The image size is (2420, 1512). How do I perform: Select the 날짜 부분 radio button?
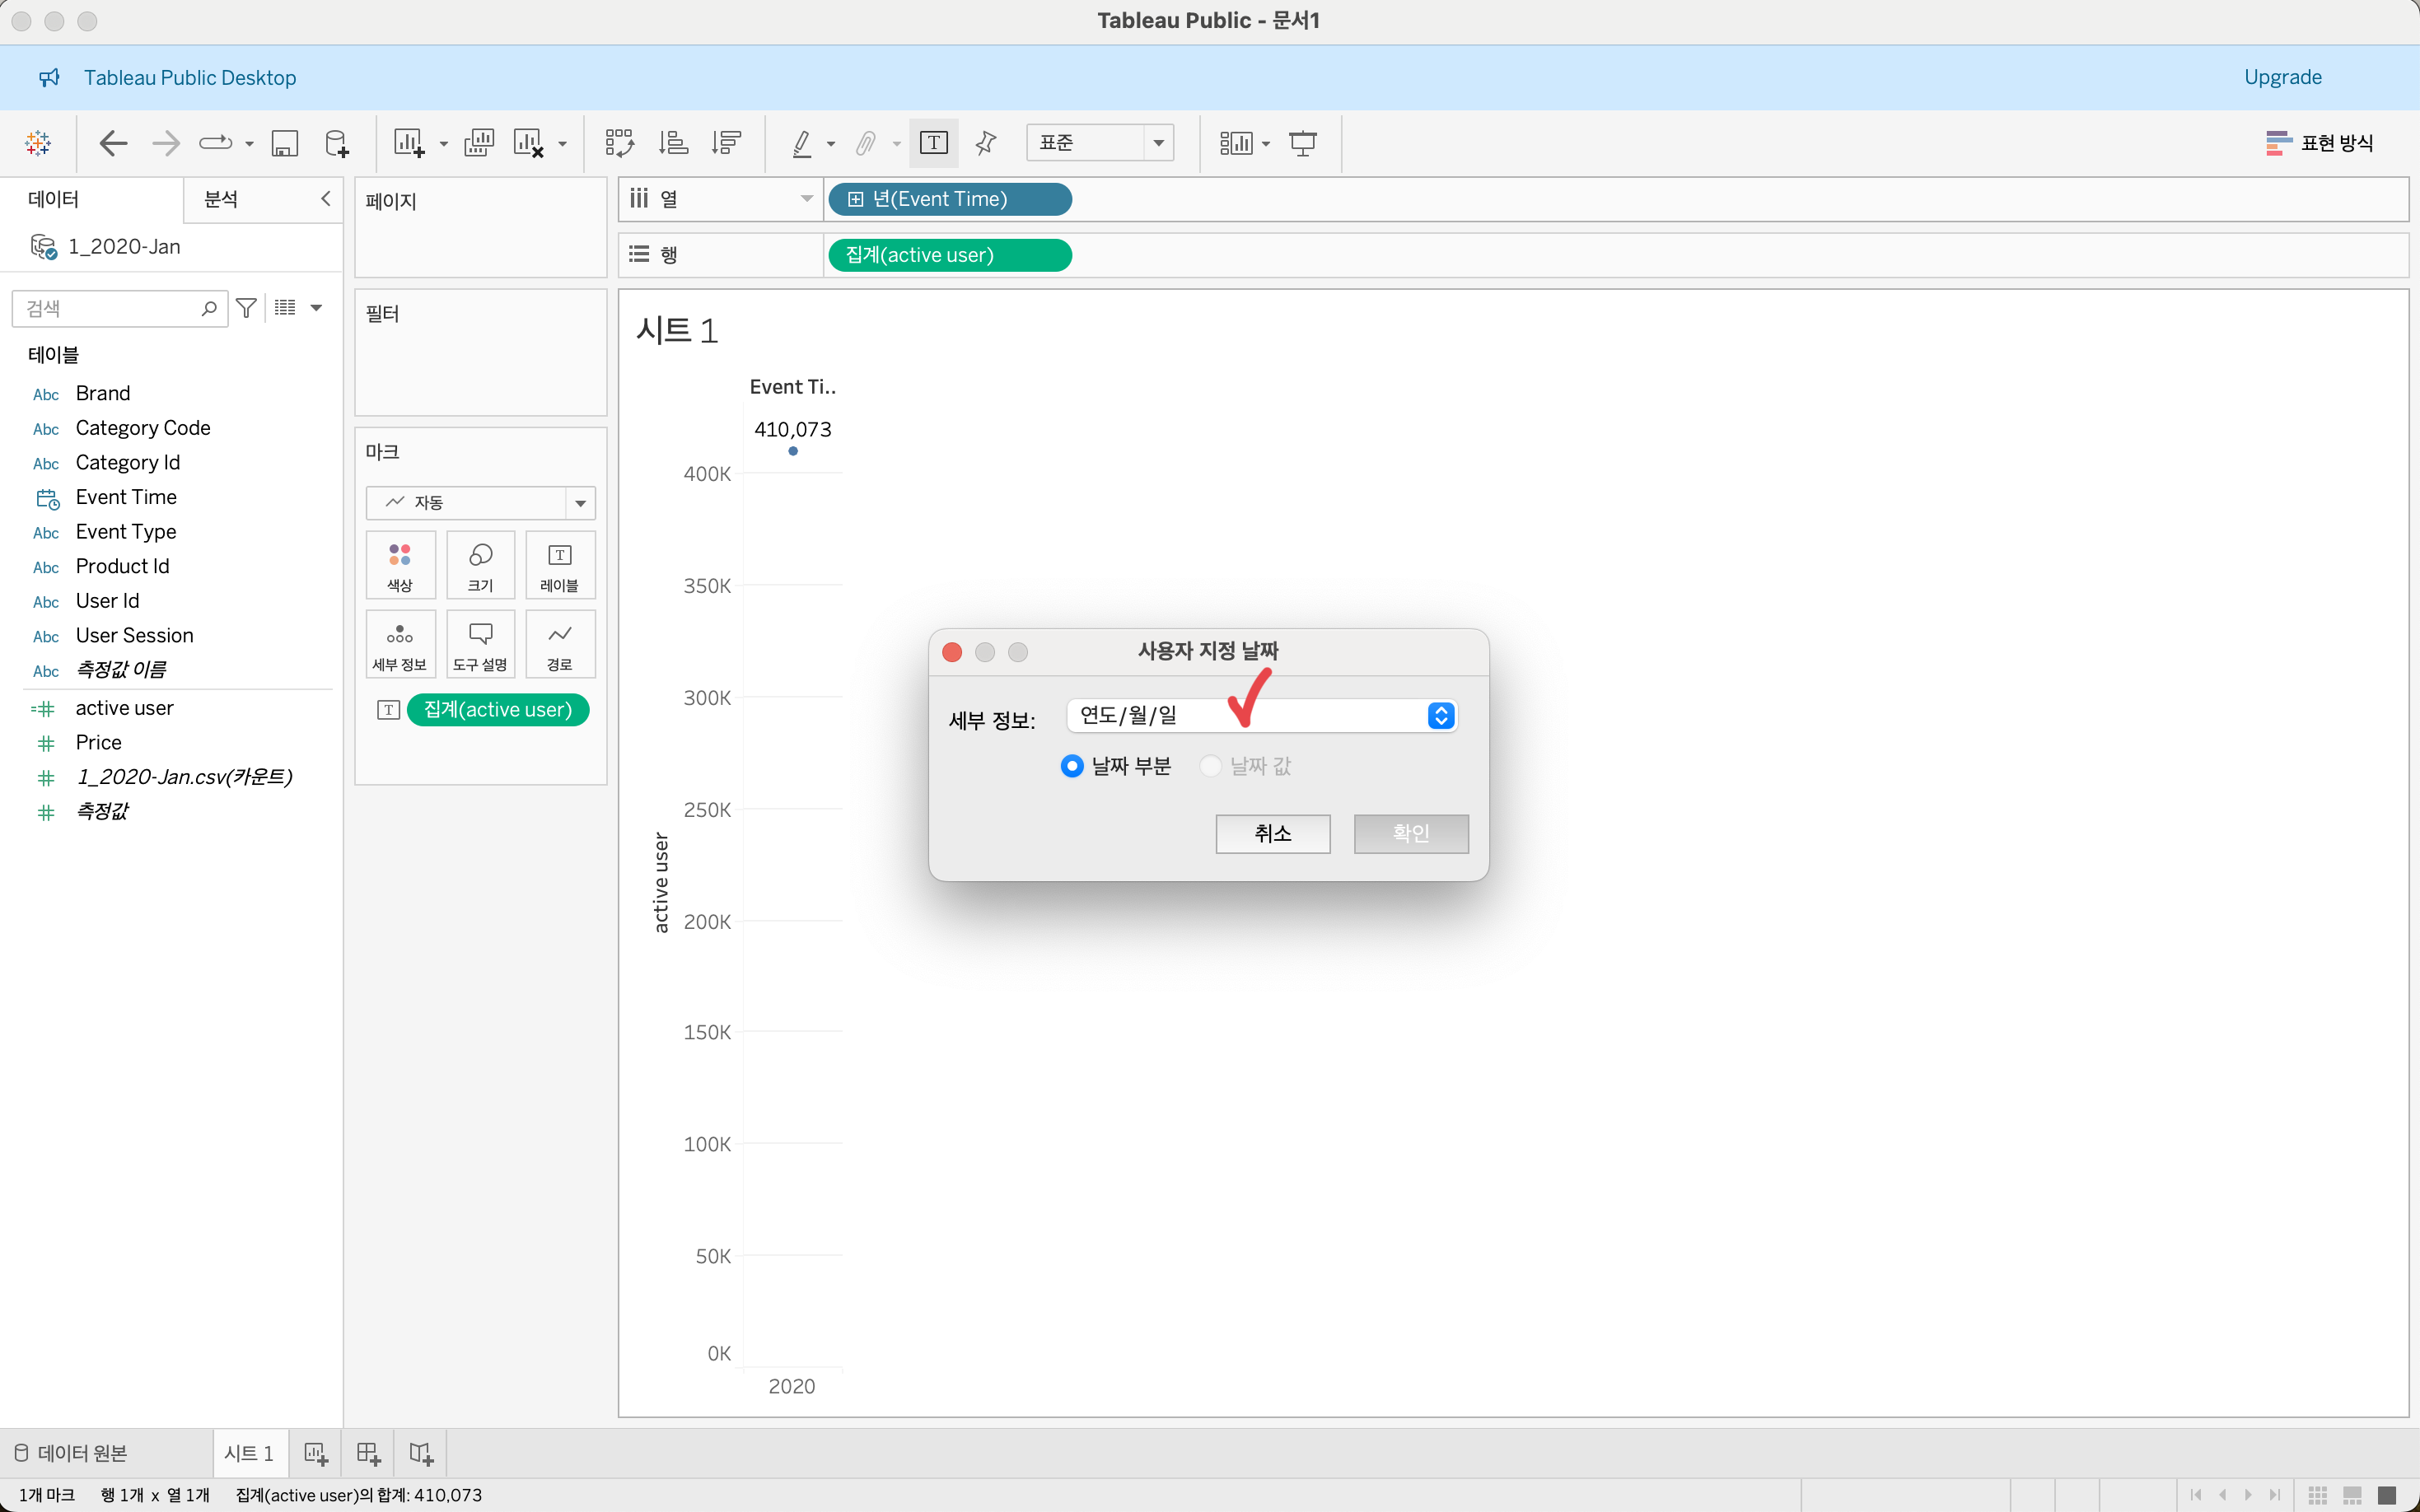[1072, 766]
